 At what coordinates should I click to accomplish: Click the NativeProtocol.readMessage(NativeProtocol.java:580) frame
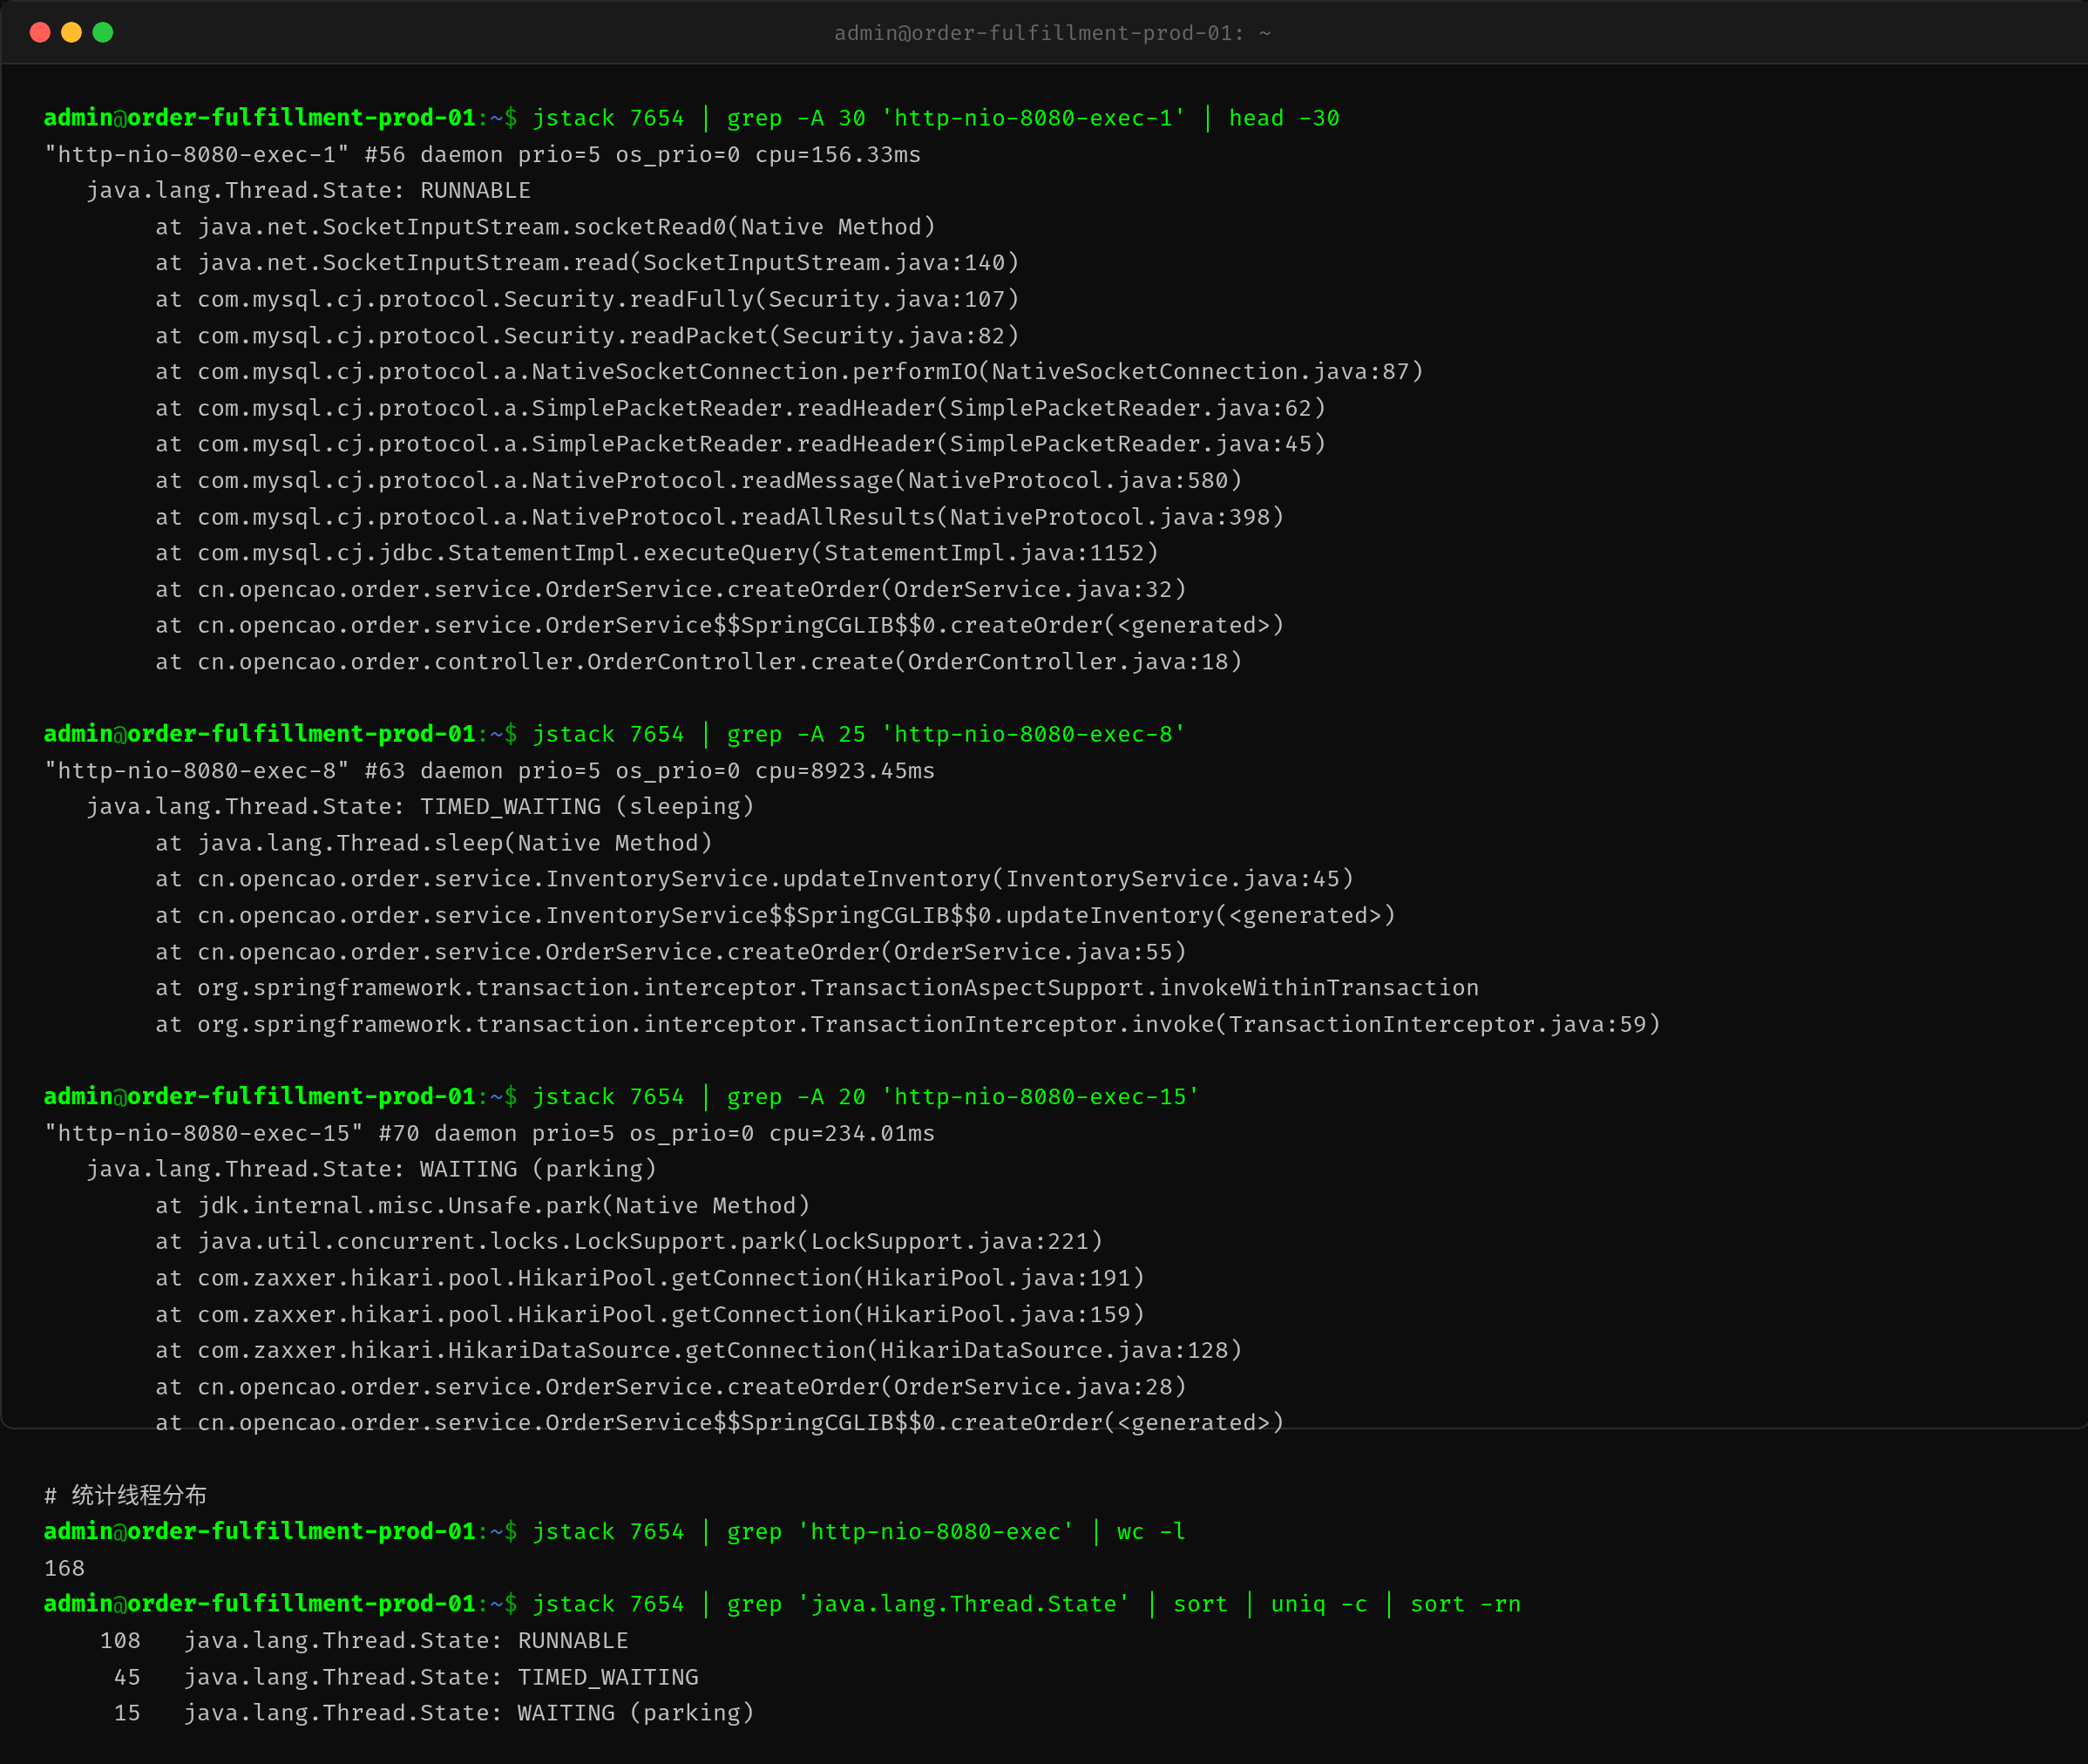coord(698,481)
